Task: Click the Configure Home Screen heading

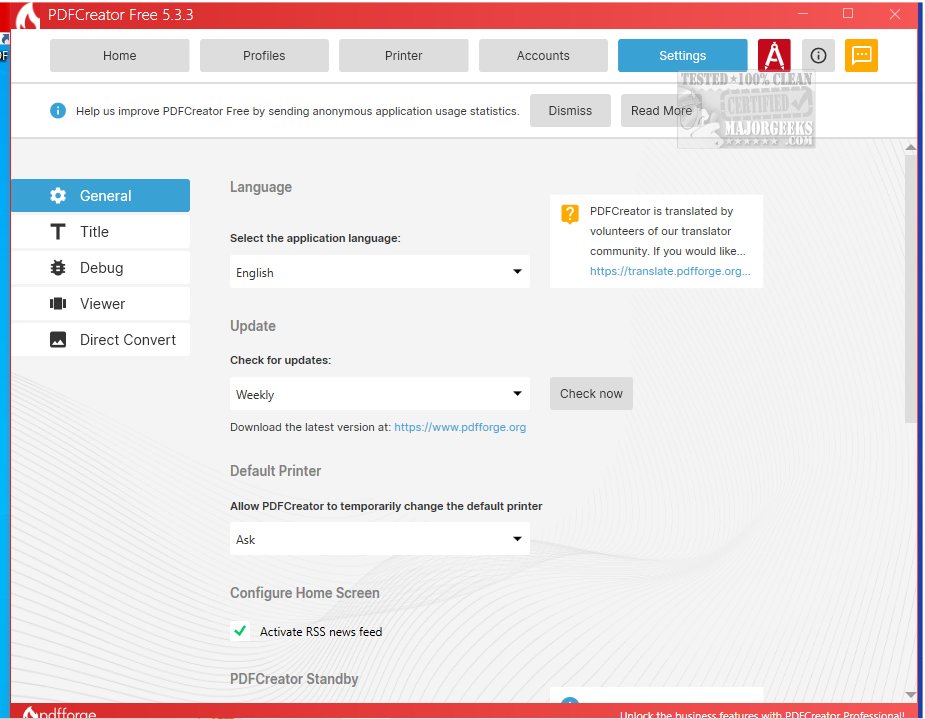Action: [304, 593]
